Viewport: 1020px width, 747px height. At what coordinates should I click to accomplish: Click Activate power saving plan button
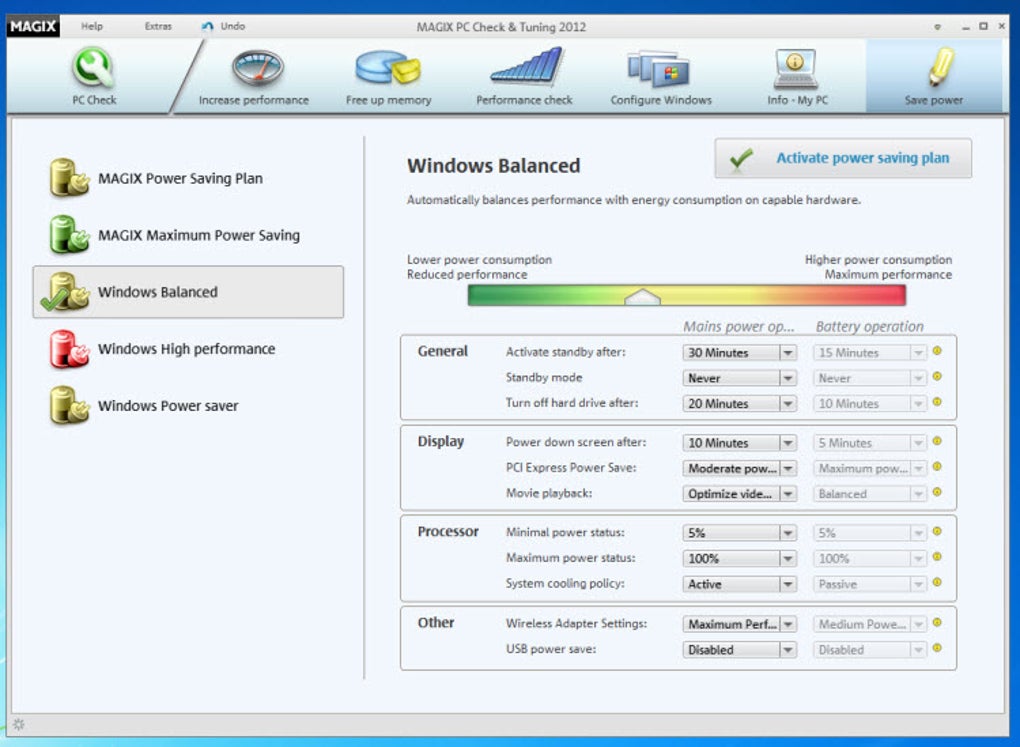click(x=843, y=158)
